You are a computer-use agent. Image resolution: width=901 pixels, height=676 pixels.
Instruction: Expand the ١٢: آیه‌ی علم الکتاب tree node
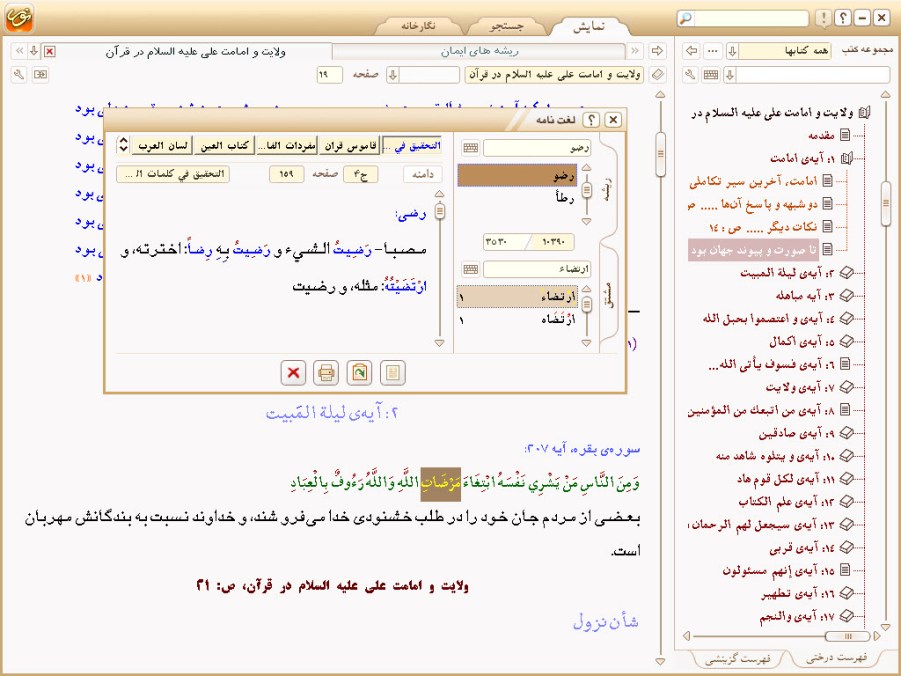pos(846,501)
